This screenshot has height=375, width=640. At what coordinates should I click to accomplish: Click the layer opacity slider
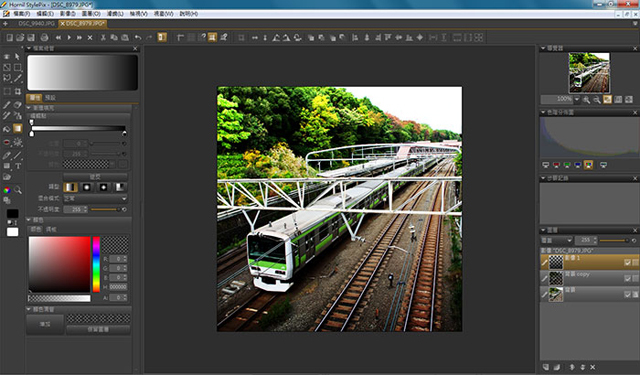point(614,241)
